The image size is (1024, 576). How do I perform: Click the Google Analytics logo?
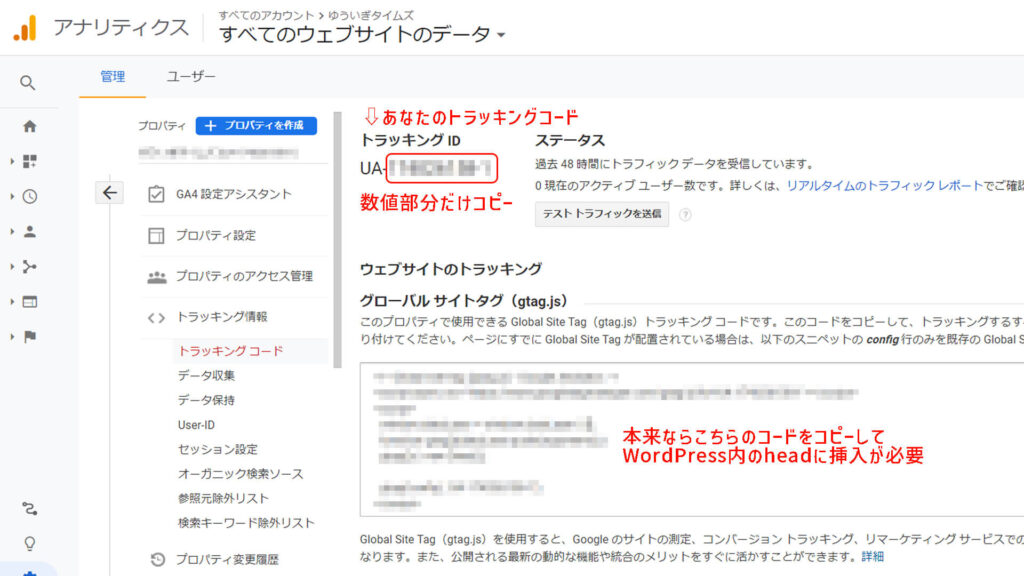[25, 28]
